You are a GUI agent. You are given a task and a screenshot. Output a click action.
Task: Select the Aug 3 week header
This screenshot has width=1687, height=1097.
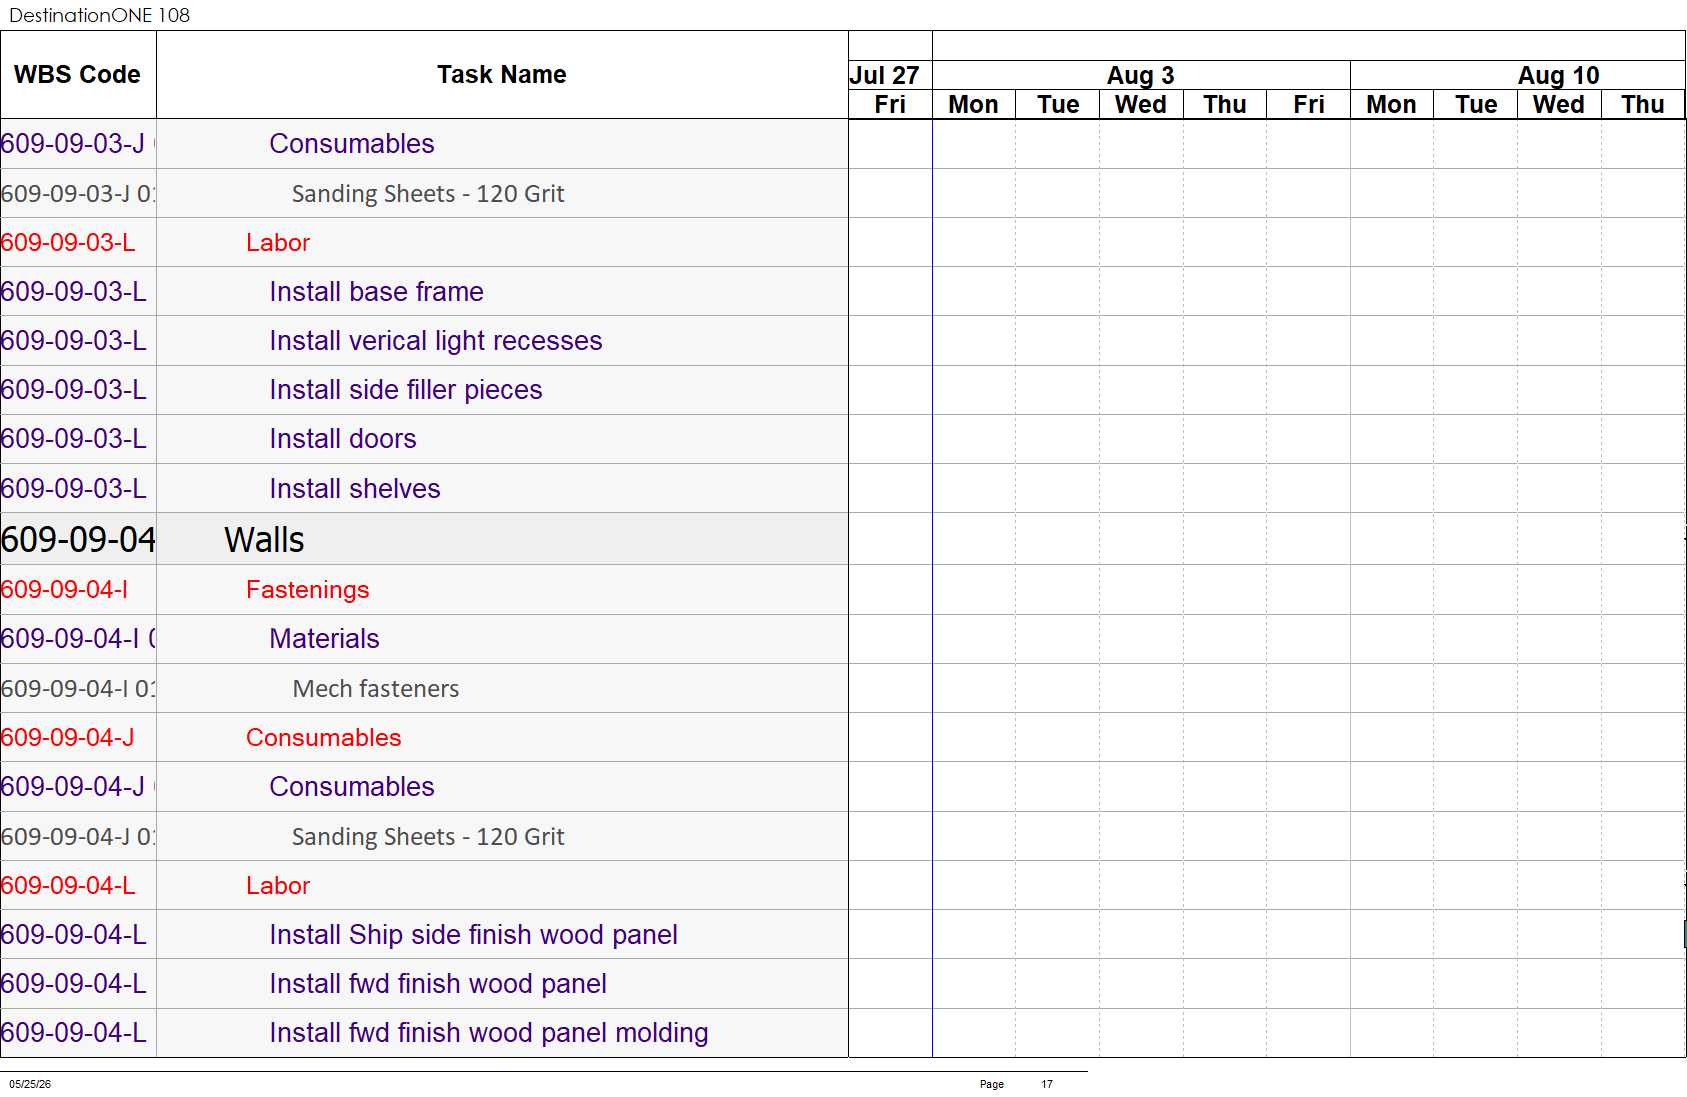point(1140,75)
